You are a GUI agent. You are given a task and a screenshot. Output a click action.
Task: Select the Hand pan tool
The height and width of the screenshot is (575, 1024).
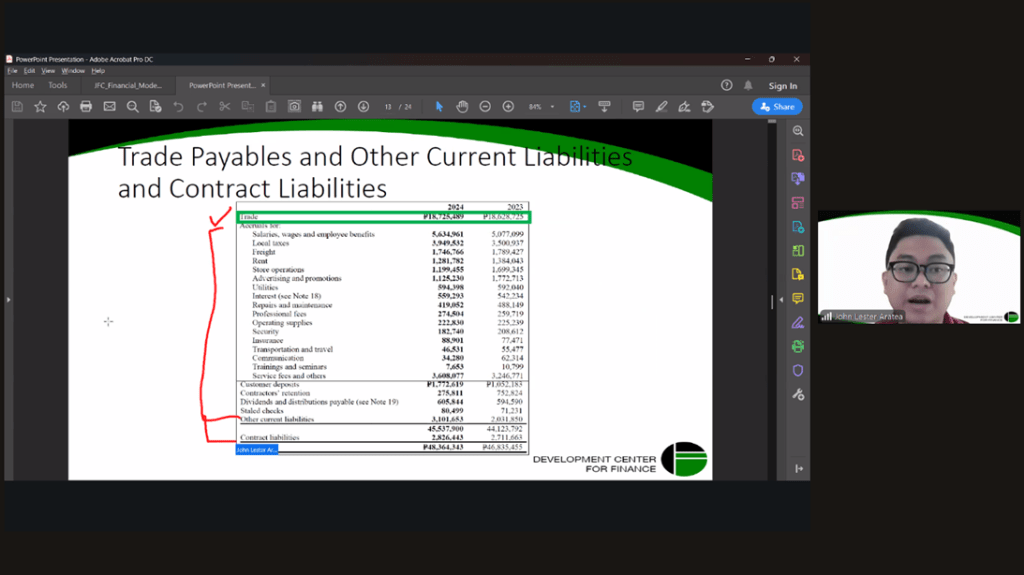point(462,106)
